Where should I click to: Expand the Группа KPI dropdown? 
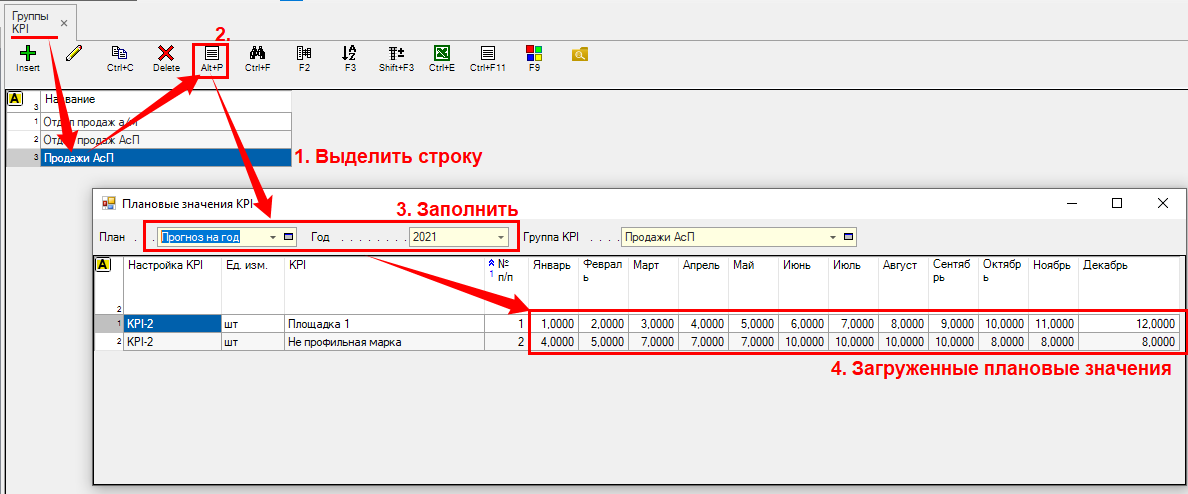[x=832, y=237]
